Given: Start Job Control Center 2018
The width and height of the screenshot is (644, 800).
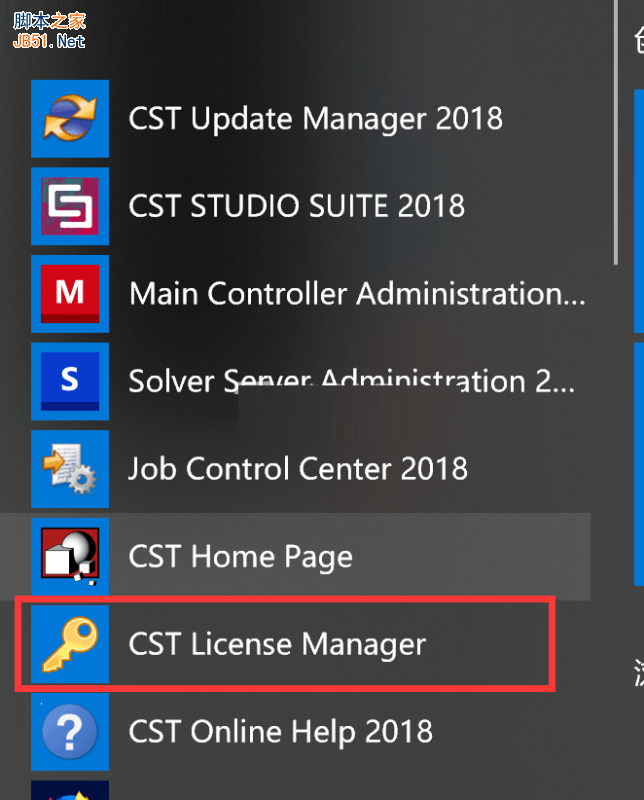Looking at the screenshot, I should pos(297,468).
